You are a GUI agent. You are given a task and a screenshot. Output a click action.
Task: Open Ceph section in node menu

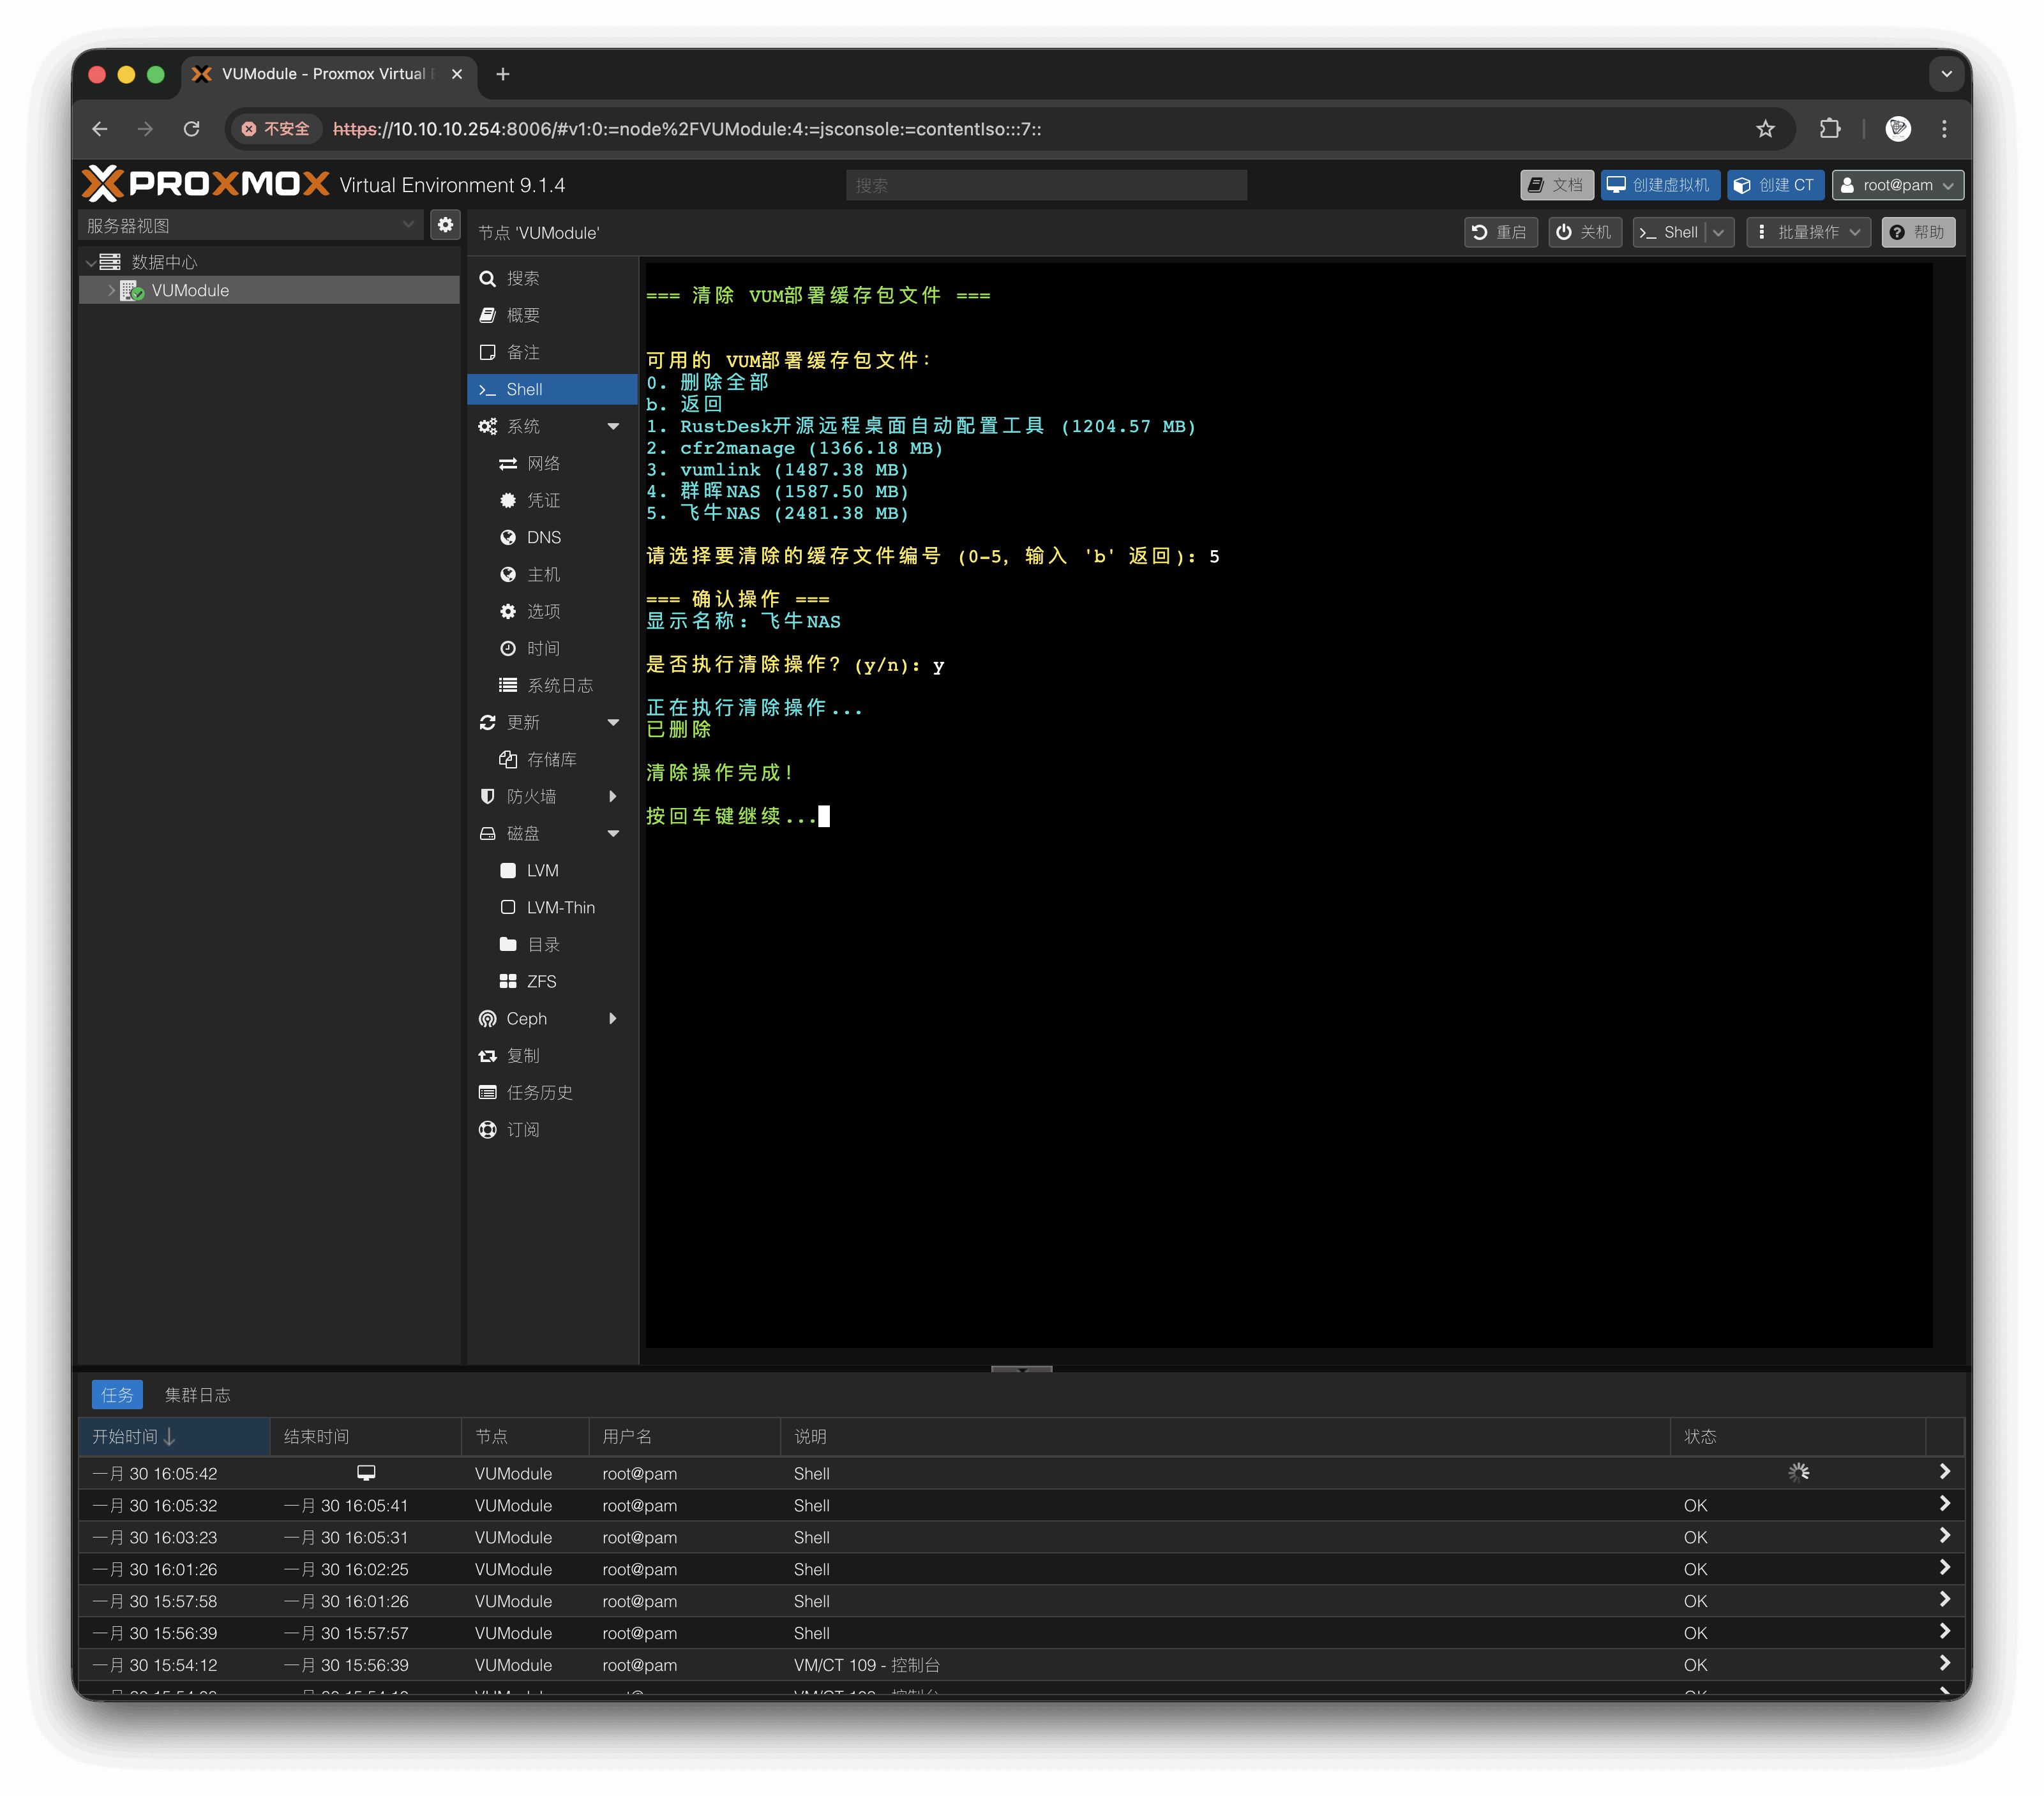[526, 1018]
